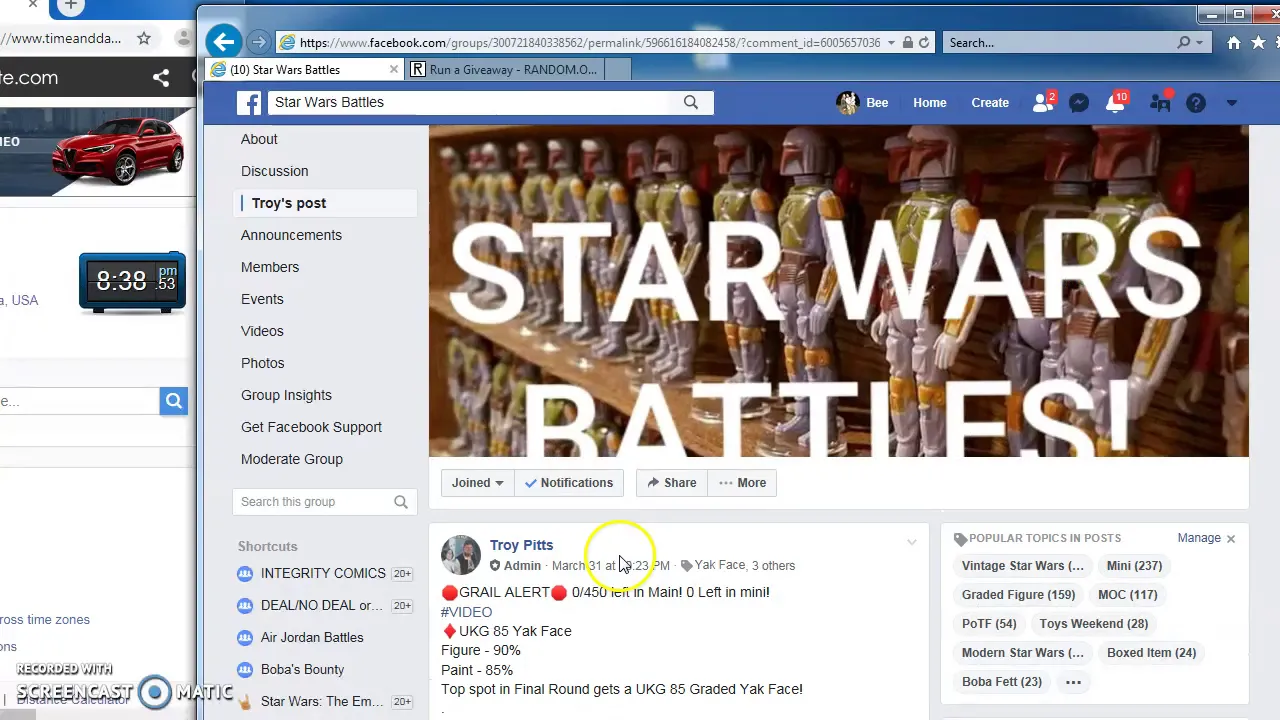Expand the Joined dropdown button
The width and height of the screenshot is (1280, 720).
click(477, 483)
